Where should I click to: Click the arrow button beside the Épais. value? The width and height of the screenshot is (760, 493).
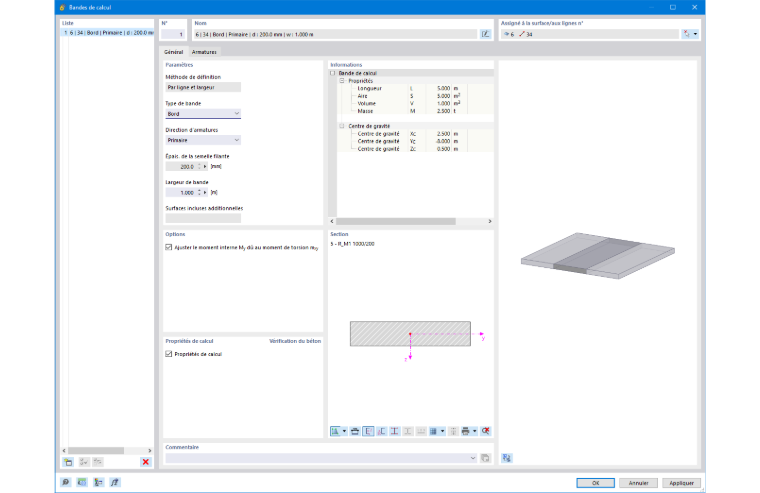[x=205, y=166]
